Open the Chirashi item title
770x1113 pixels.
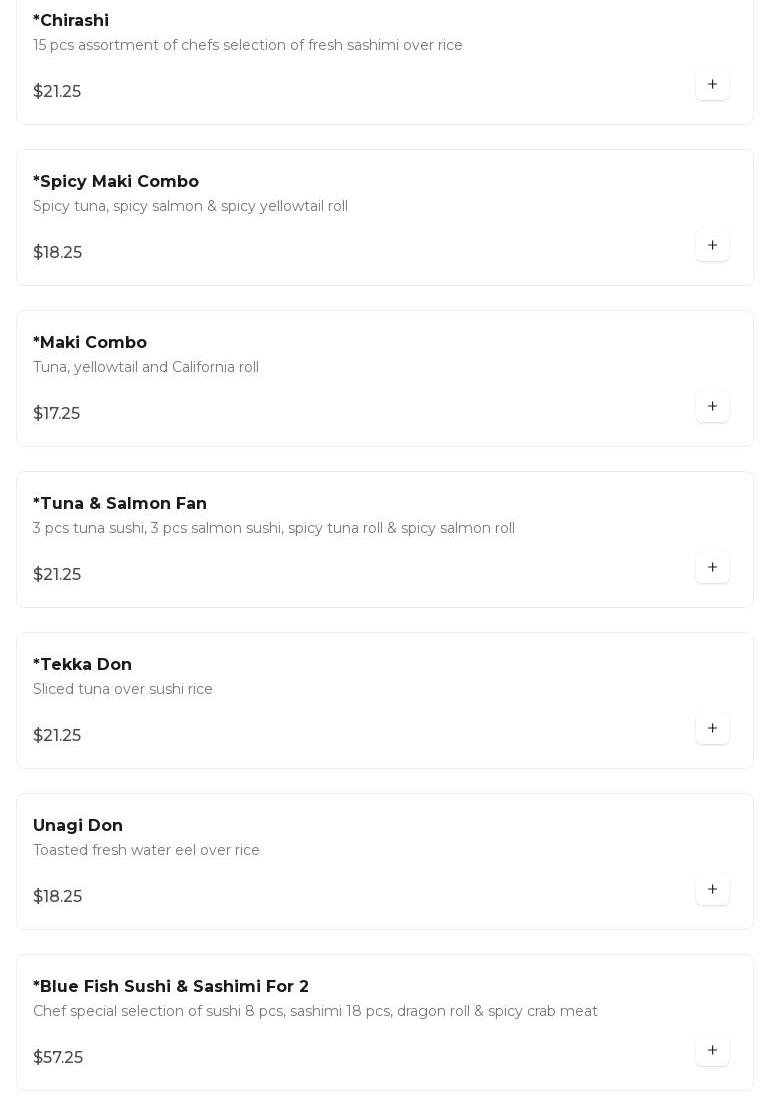(x=71, y=21)
